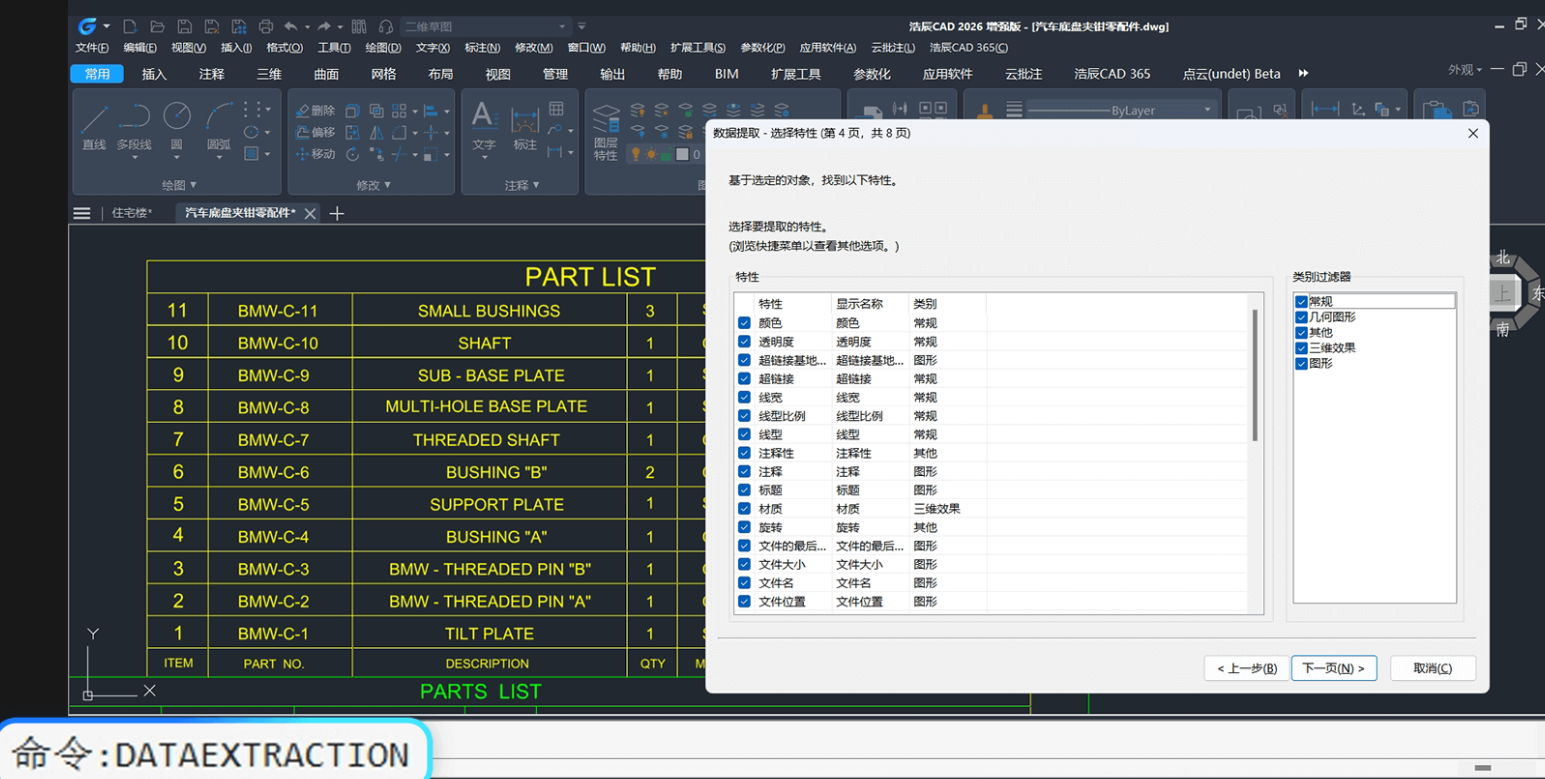Click the print icon in quick toolbar
Screen dimensions: 1545x779
265,26
